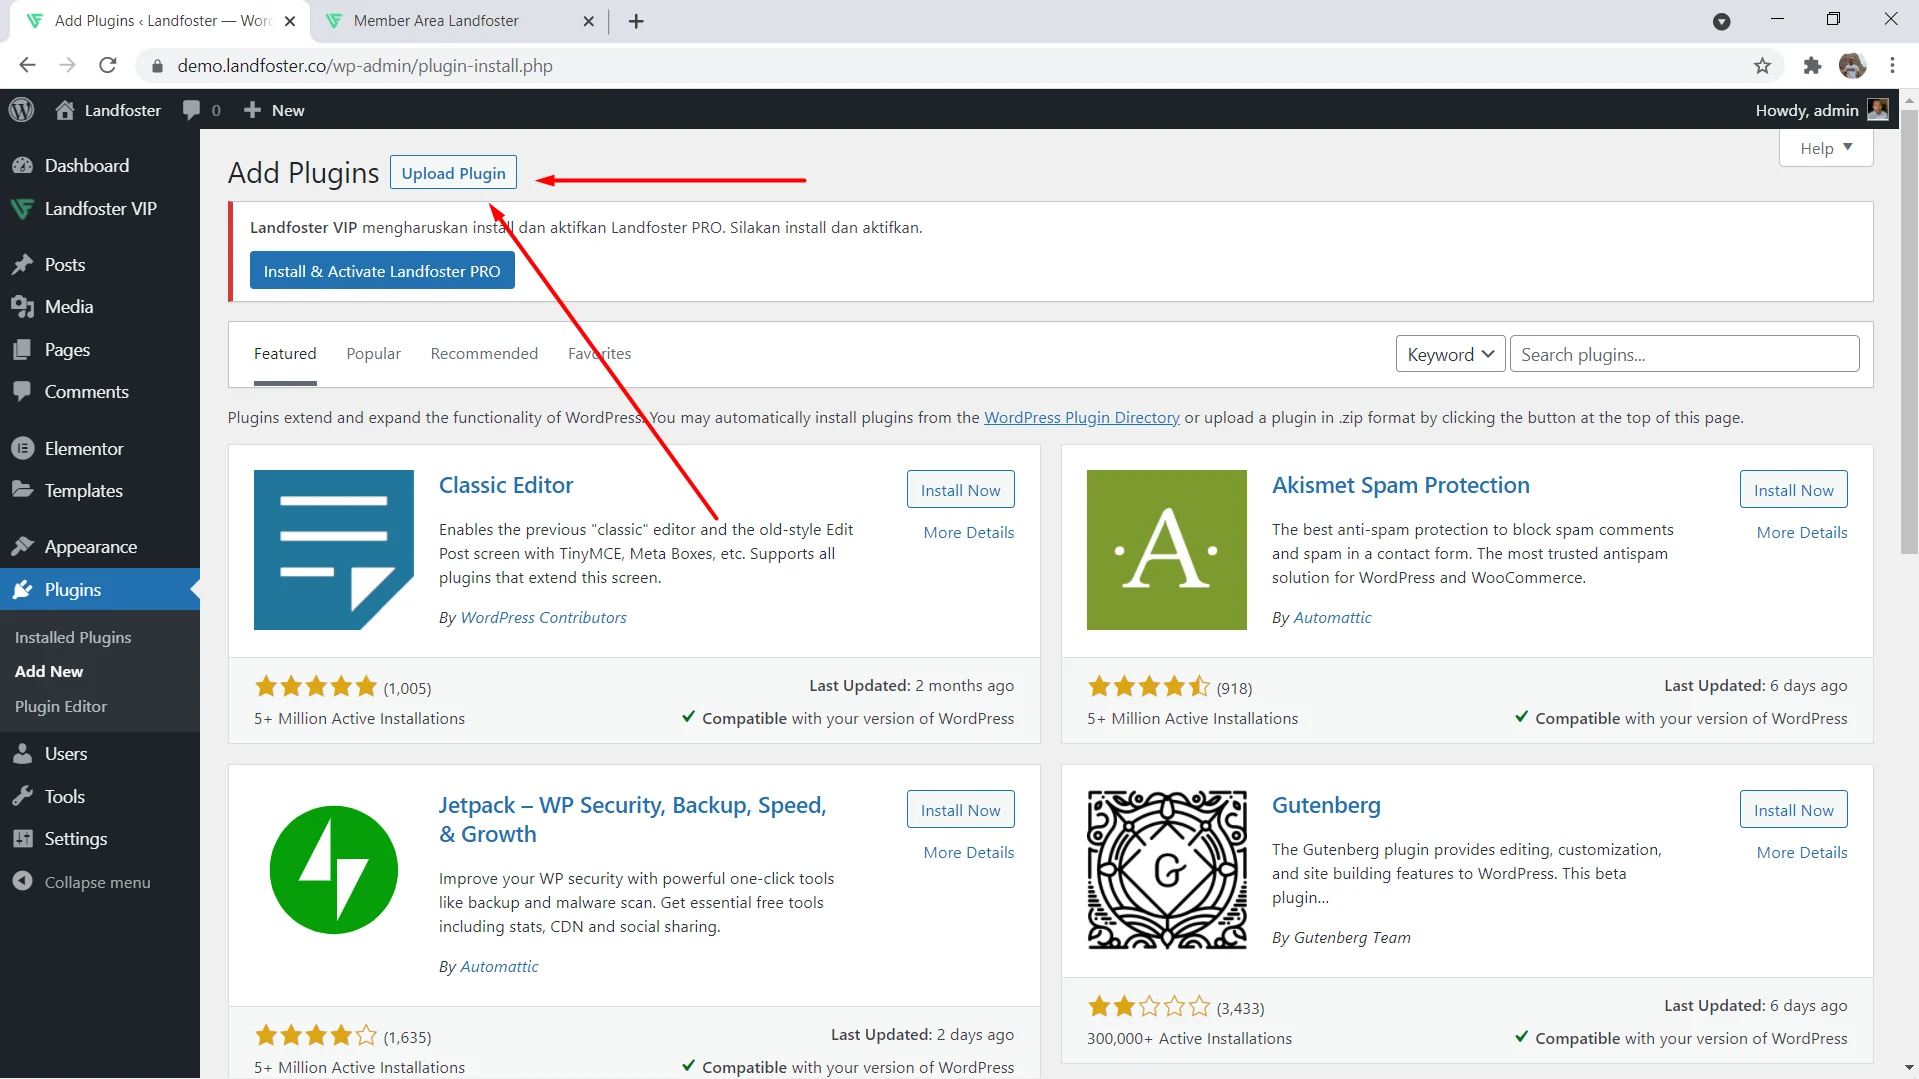Click the browser reload icon
The width and height of the screenshot is (1919, 1079).
coord(108,66)
